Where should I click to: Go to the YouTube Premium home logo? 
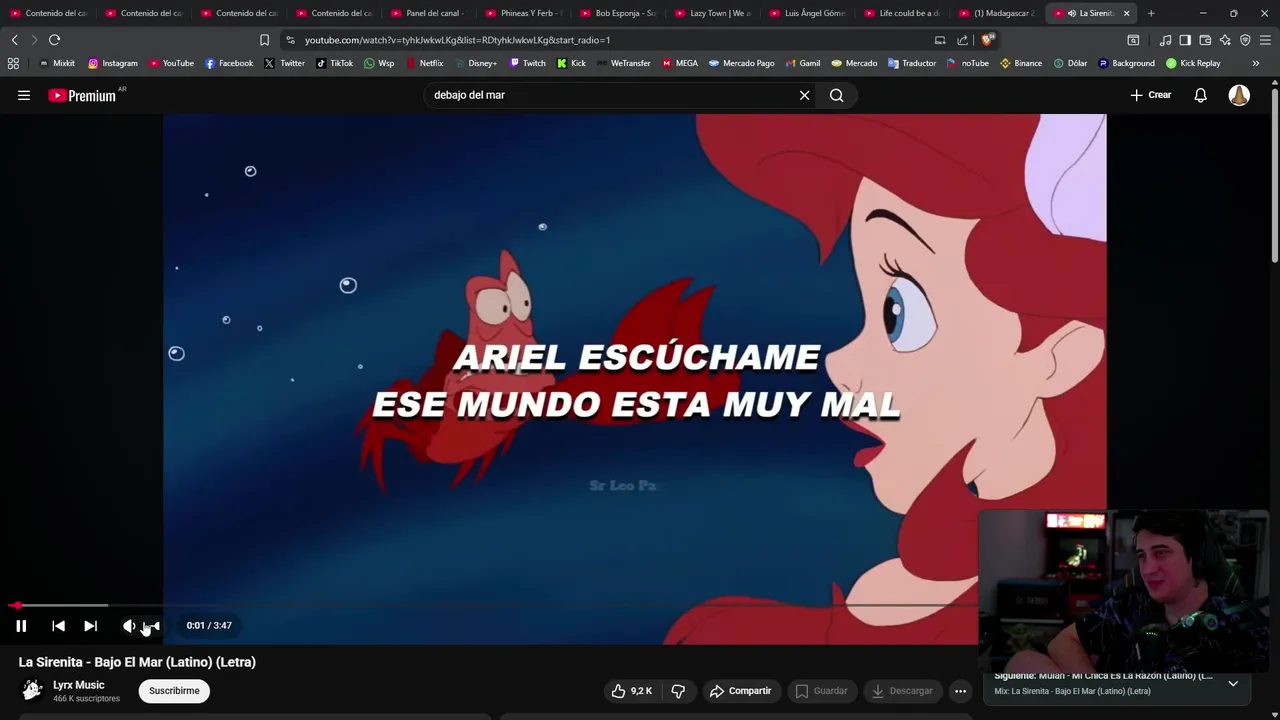[82, 95]
